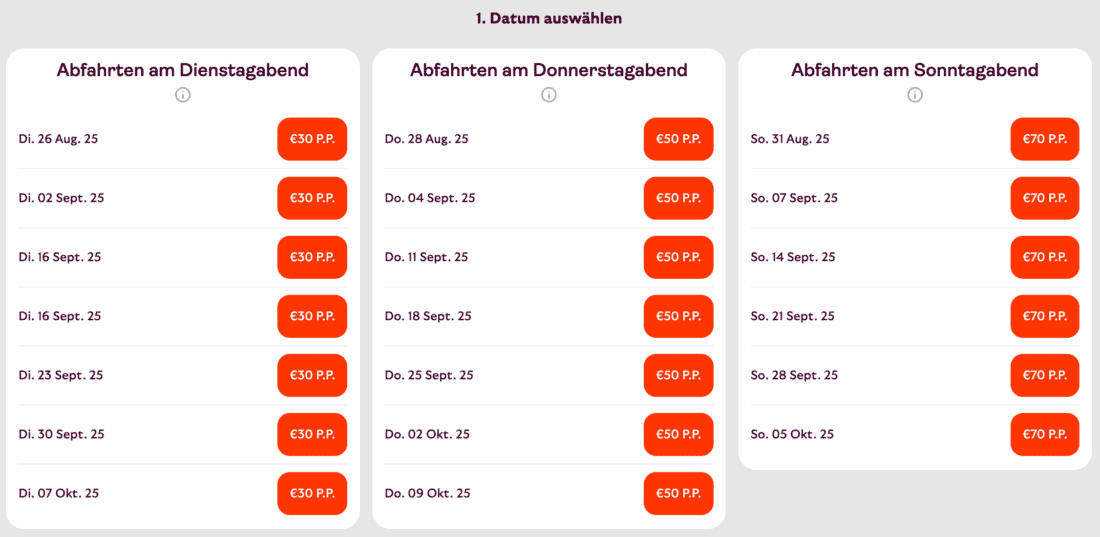Screen dimensions: 1100x537
Task: Pick €30 departure on Di. 23 Sept. 25
Action: point(312,375)
